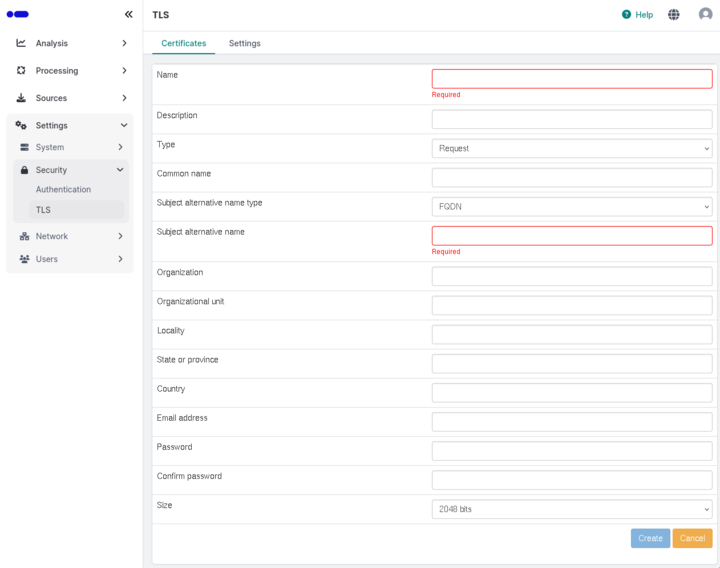720x568 pixels.
Task: Open Subject alternative name type dropdown
Action: tap(572, 207)
